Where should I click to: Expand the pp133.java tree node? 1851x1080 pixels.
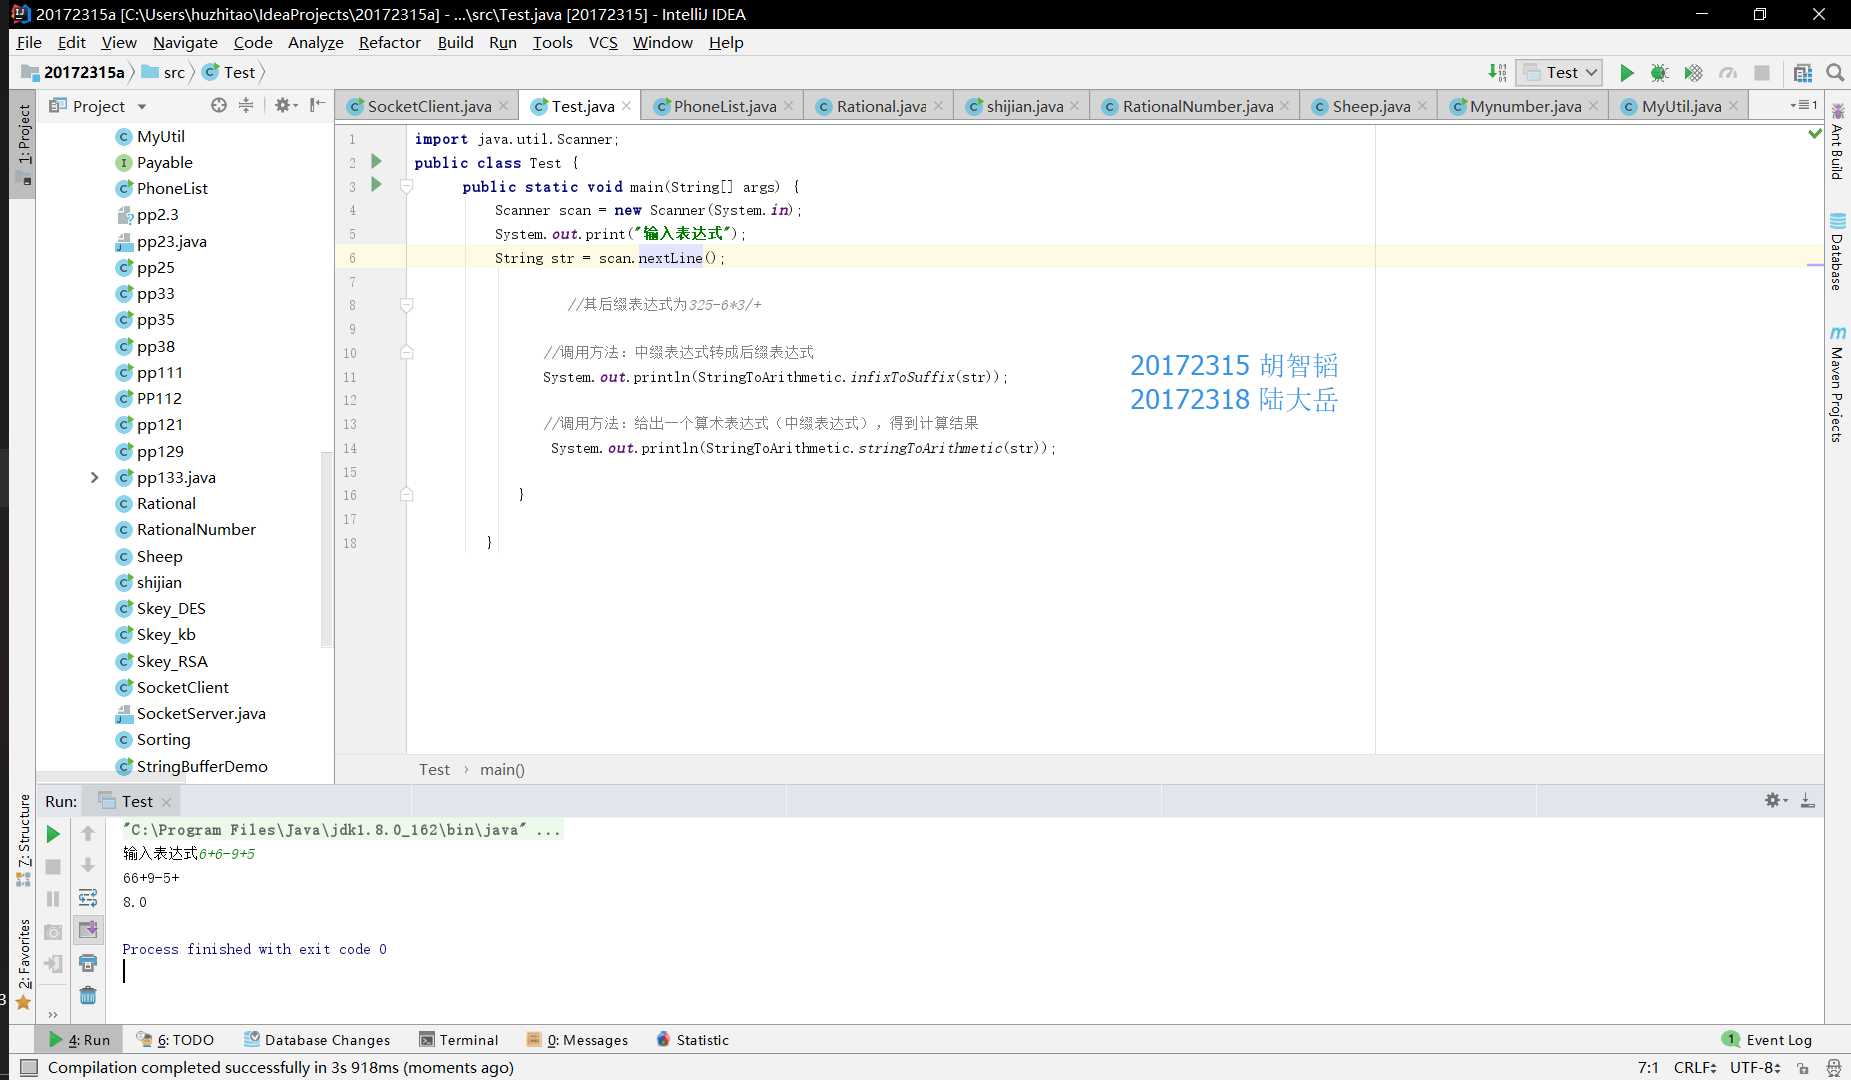click(x=95, y=477)
